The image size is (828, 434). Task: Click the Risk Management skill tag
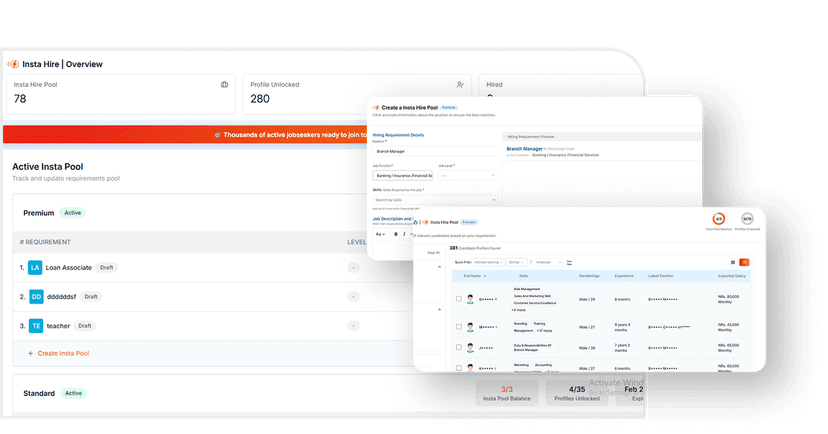pos(527,289)
